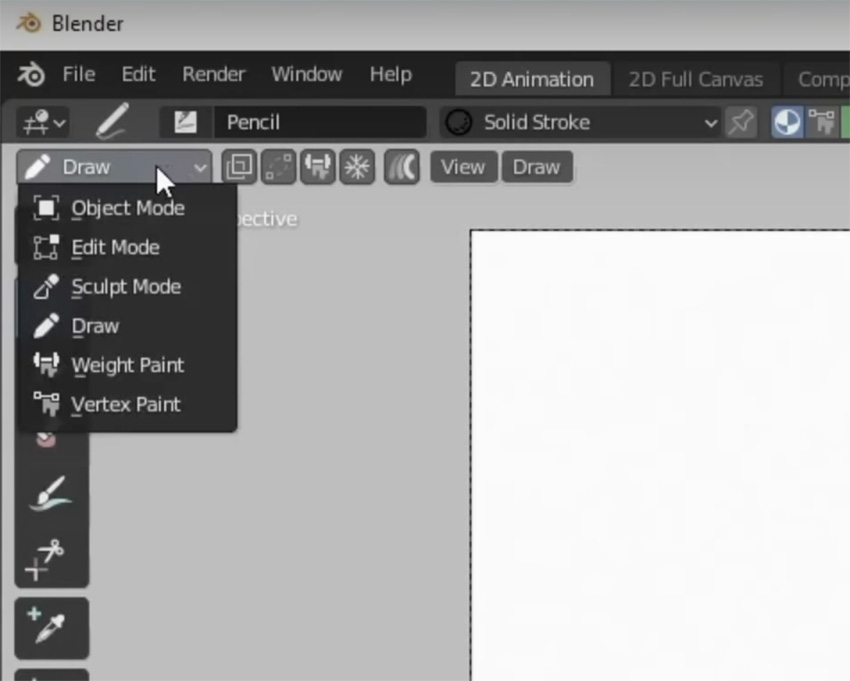Viewport: 850px width, 681px height.
Task: Click the Grease Pencil brush icon beside Pencil
Action: tap(113, 122)
